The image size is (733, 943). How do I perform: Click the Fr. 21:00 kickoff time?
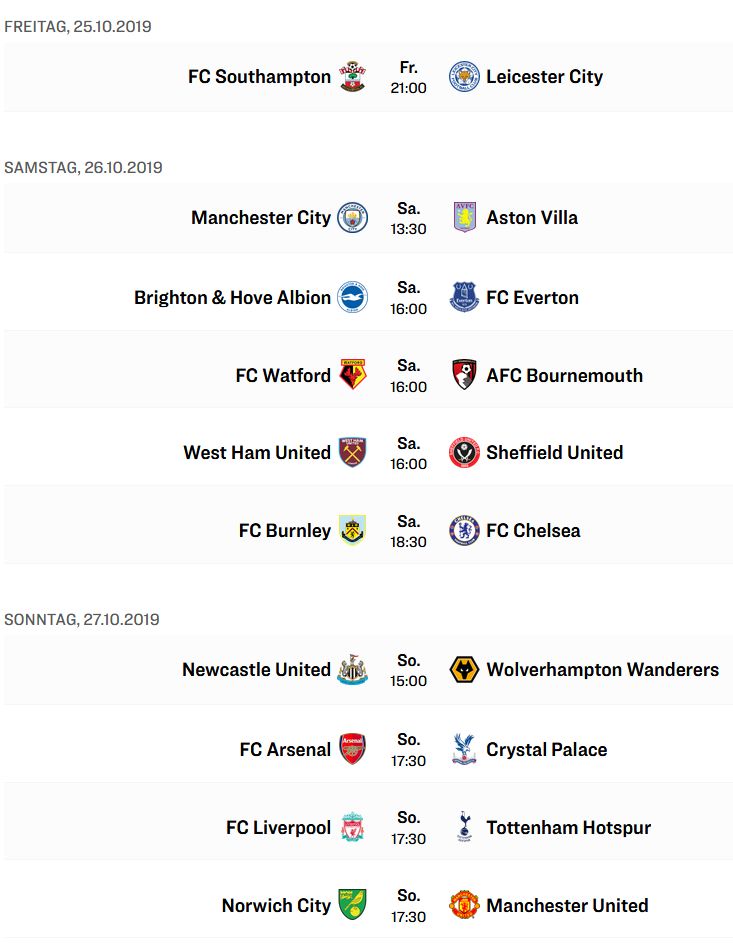coord(408,77)
